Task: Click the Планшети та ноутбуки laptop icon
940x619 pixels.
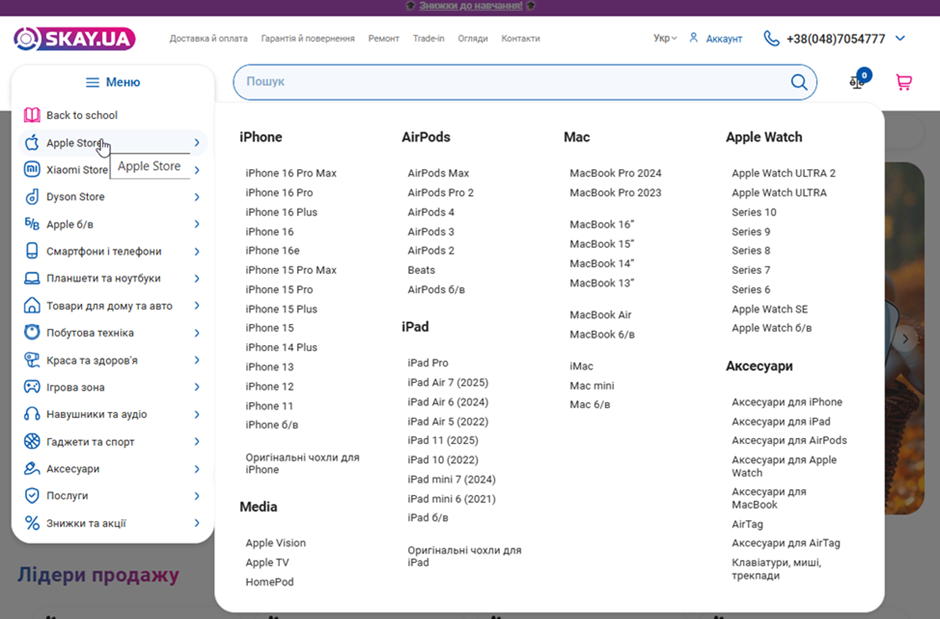Action: pyautogui.click(x=32, y=278)
